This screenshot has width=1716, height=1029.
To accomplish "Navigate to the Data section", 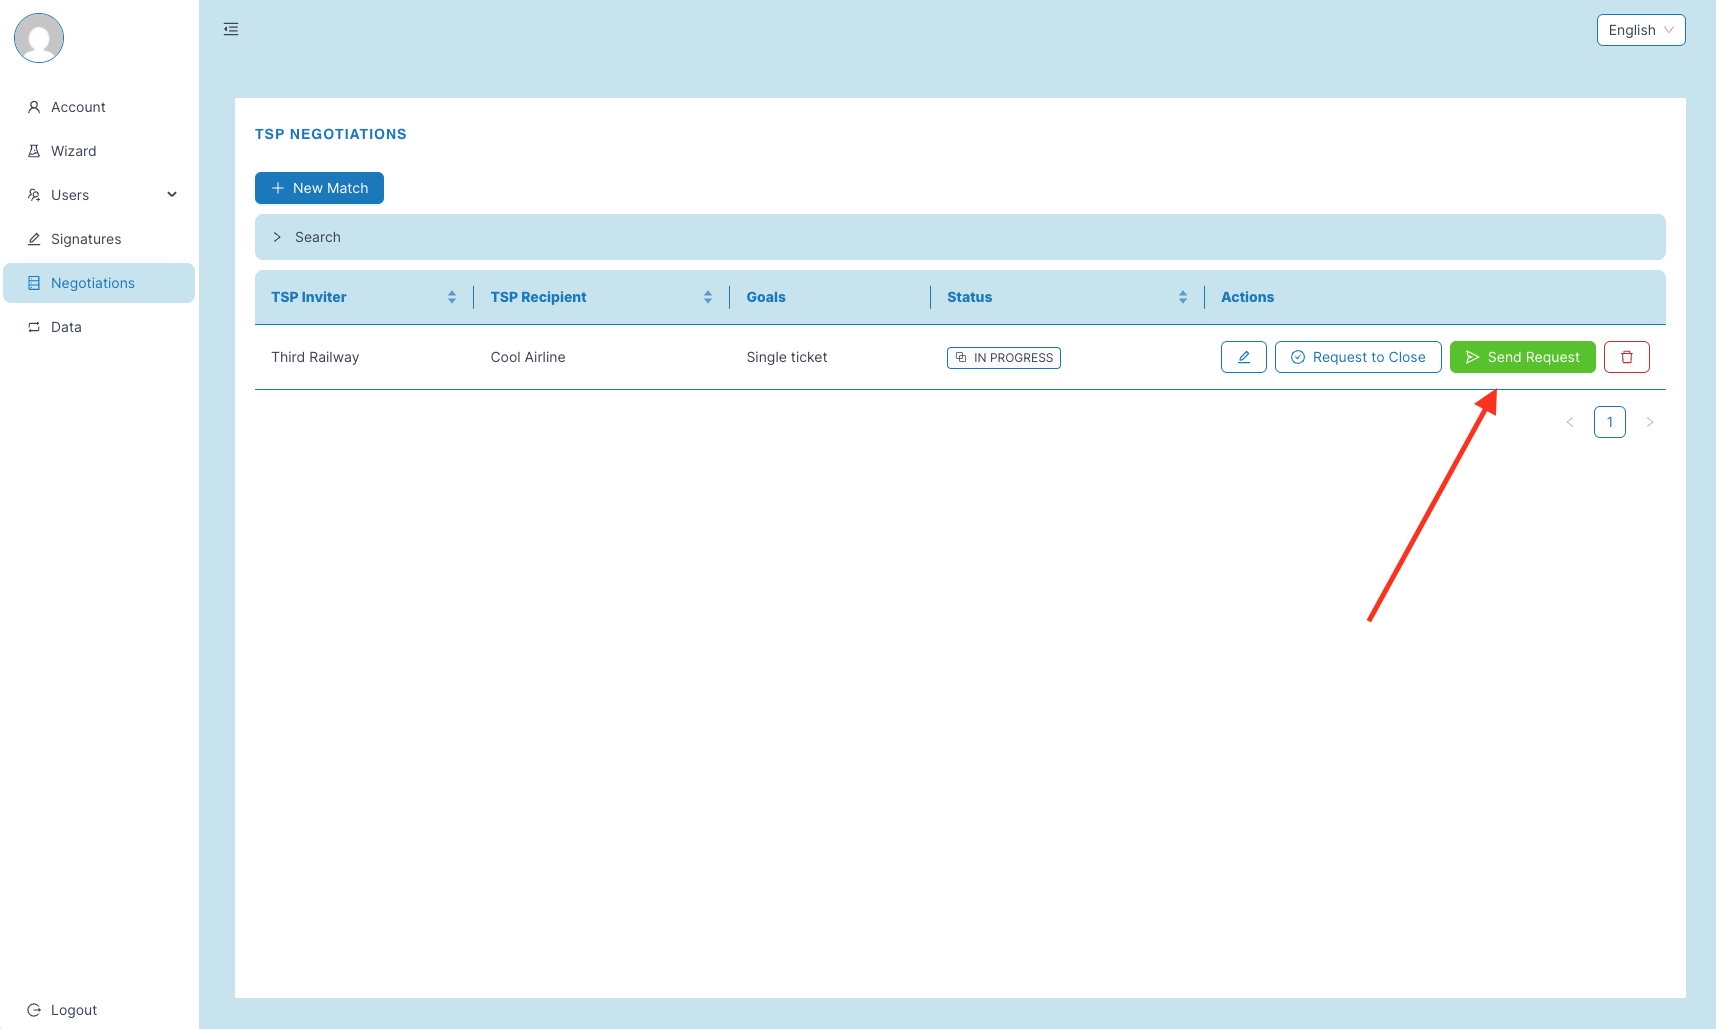I will click(x=66, y=327).
